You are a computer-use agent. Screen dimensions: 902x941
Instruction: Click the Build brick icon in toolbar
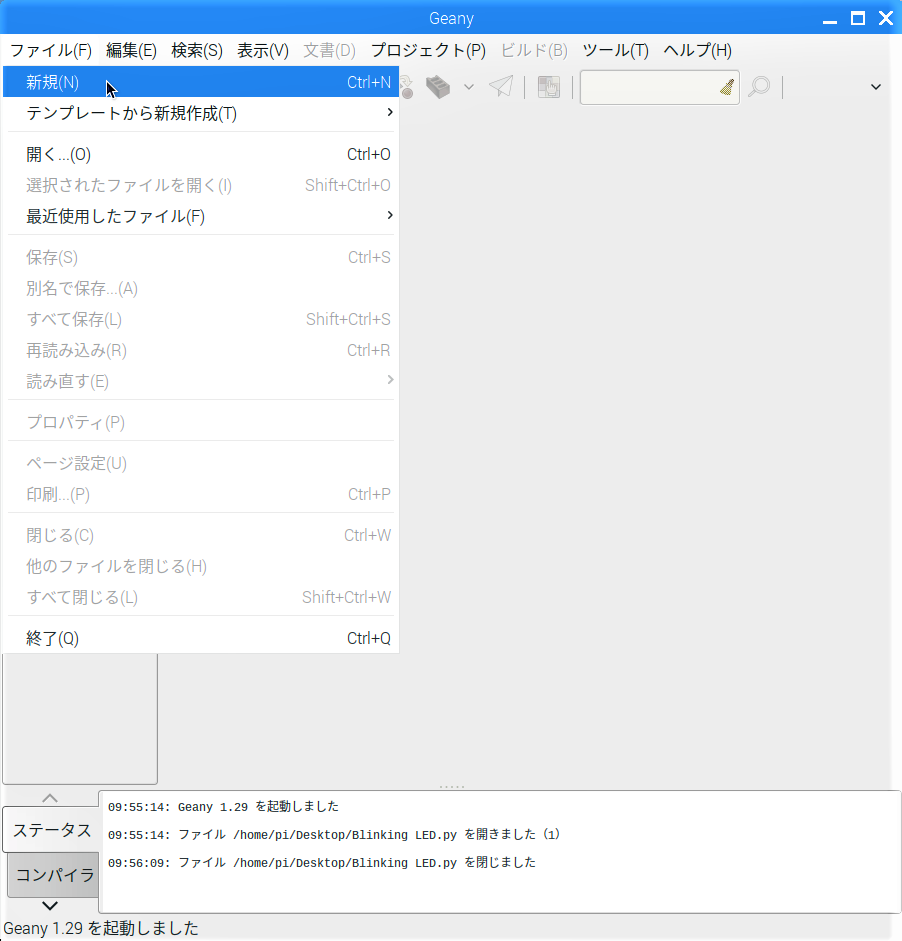(x=438, y=87)
